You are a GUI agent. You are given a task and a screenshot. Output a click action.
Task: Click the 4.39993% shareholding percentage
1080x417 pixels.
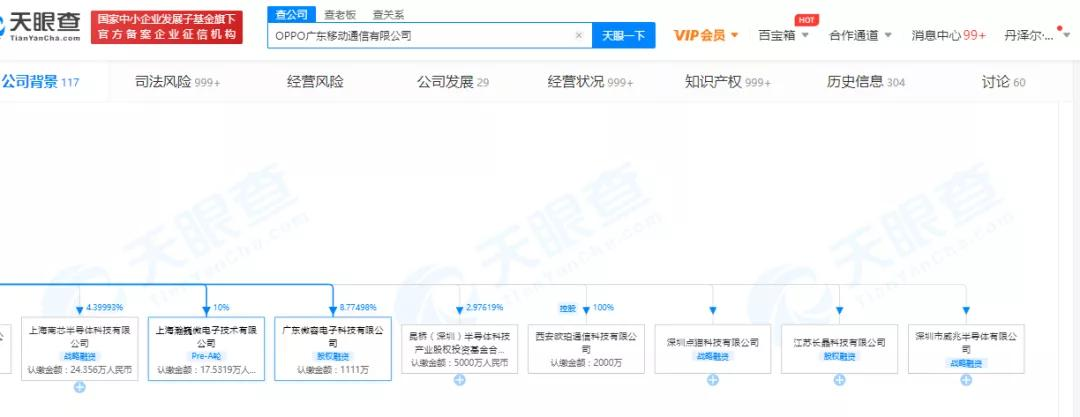(105, 307)
